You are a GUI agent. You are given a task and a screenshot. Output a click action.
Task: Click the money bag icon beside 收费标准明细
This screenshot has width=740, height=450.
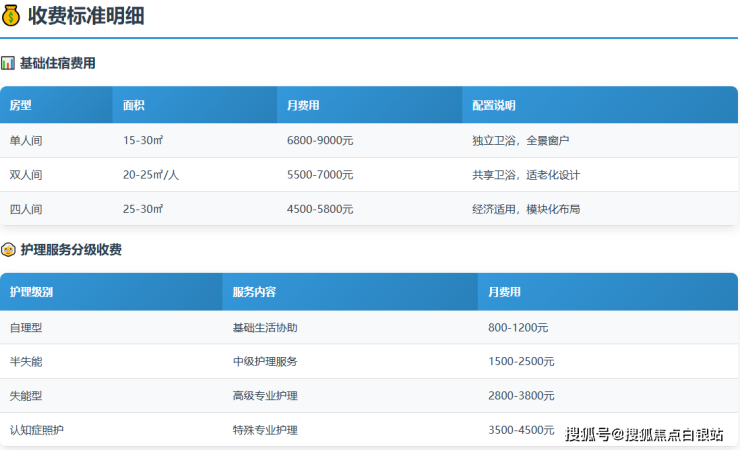point(11,17)
